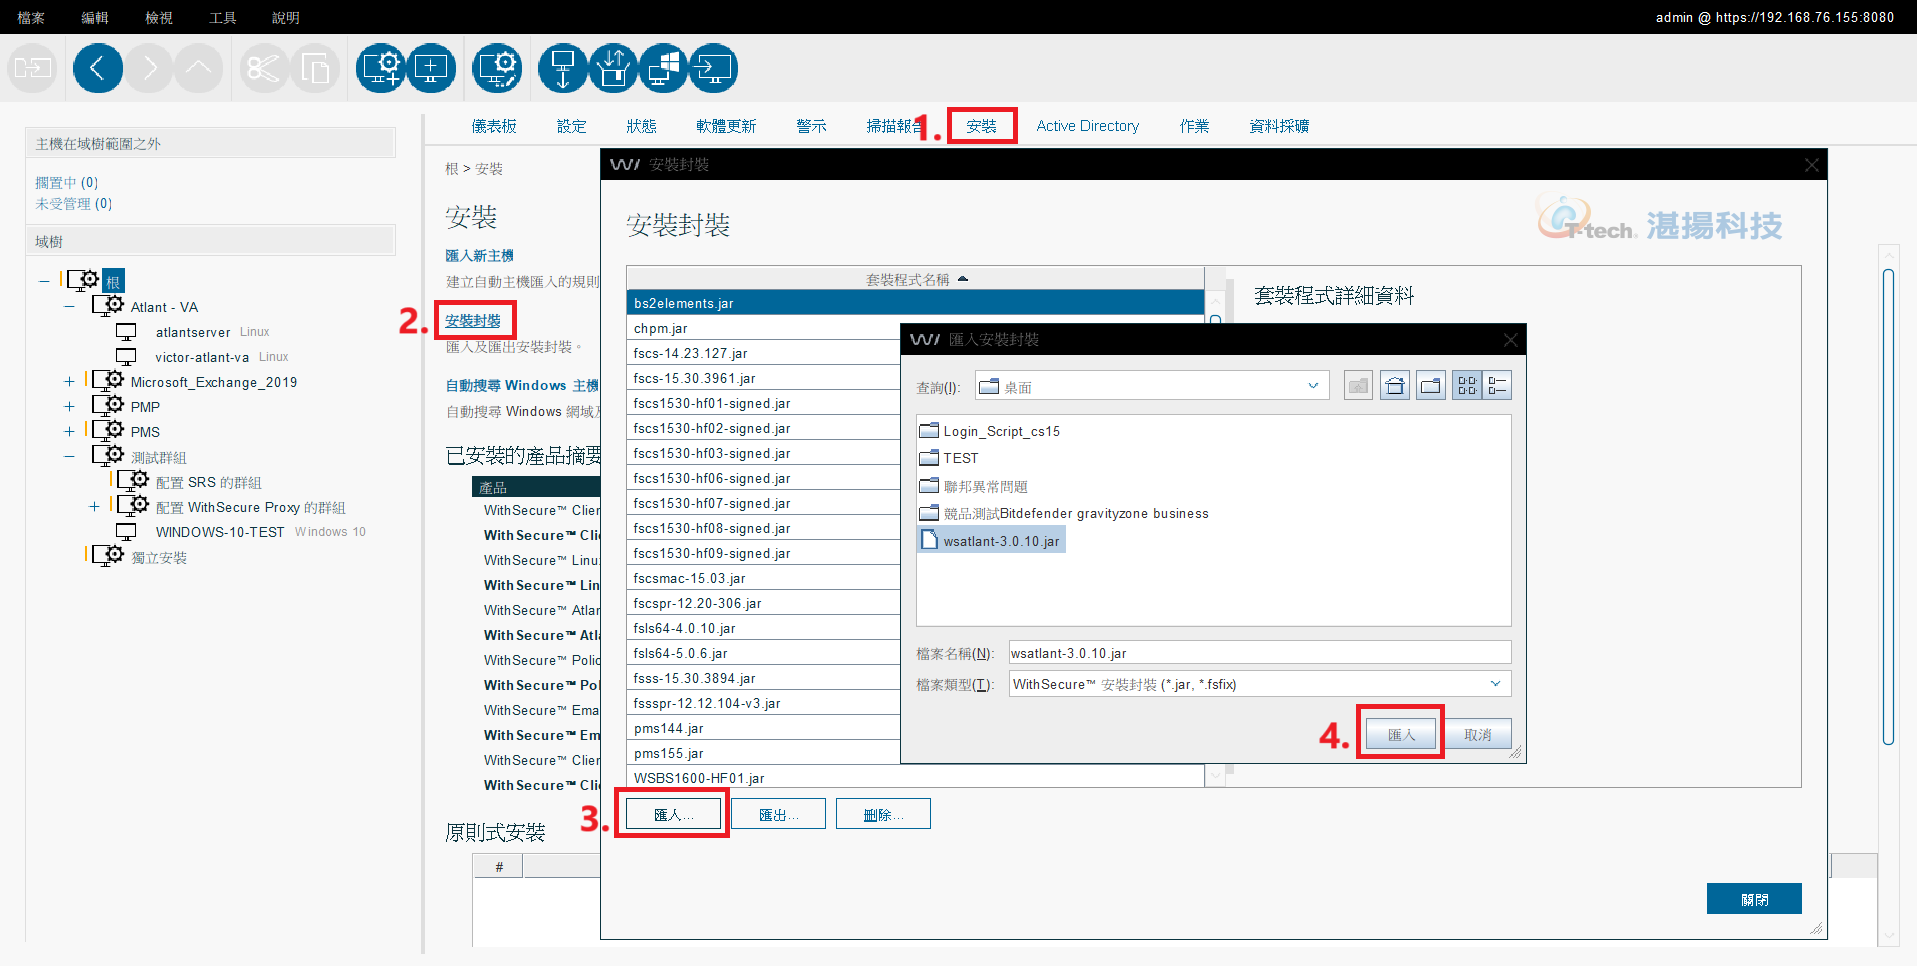The height and width of the screenshot is (966, 1917).
Task: Click the 根 root domain icon in tree
Action: [x=83, y=280]
